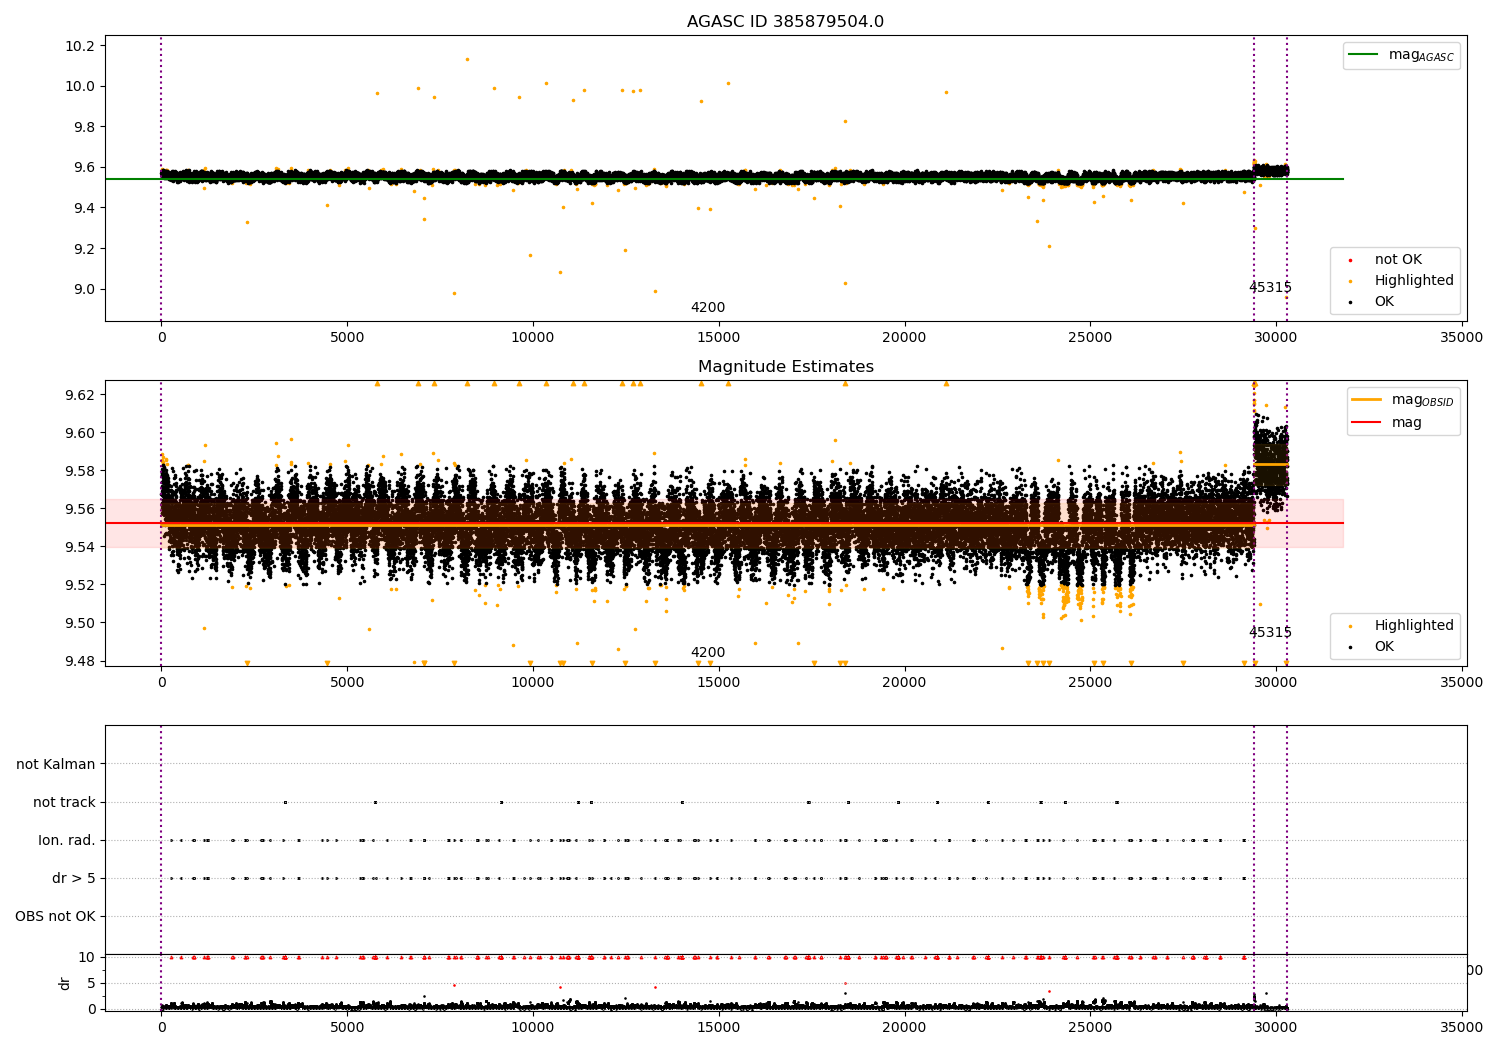Click the 10.2 y-axis tick of the top plot
This screenshot has height=1050, width=1500.
[x=80, y=46]
